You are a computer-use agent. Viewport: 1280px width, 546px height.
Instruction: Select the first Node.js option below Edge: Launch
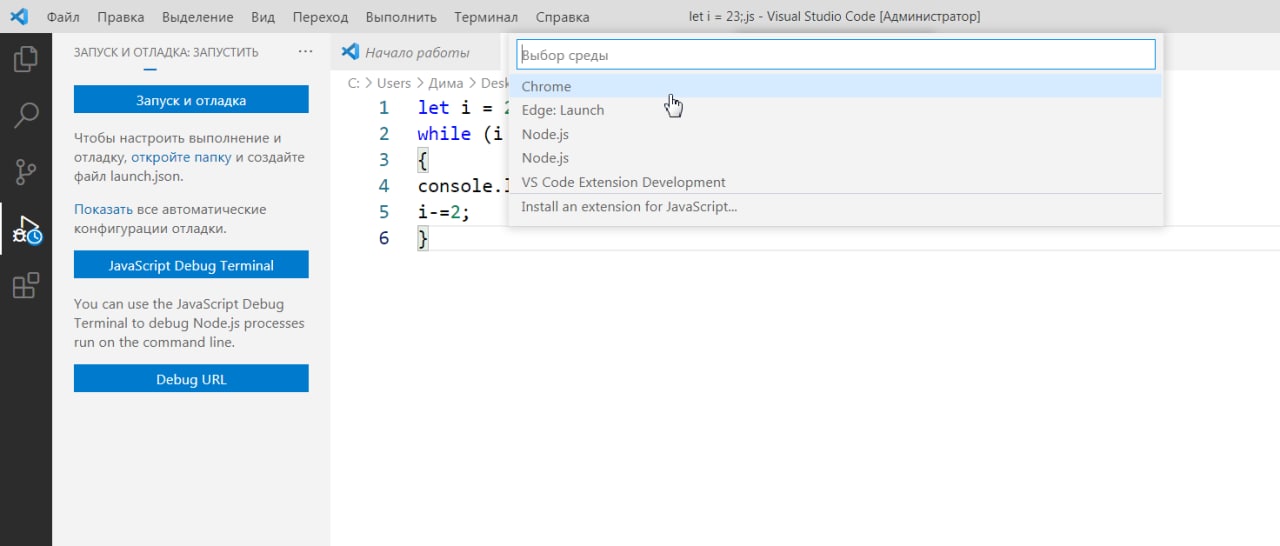coord(836,134)
